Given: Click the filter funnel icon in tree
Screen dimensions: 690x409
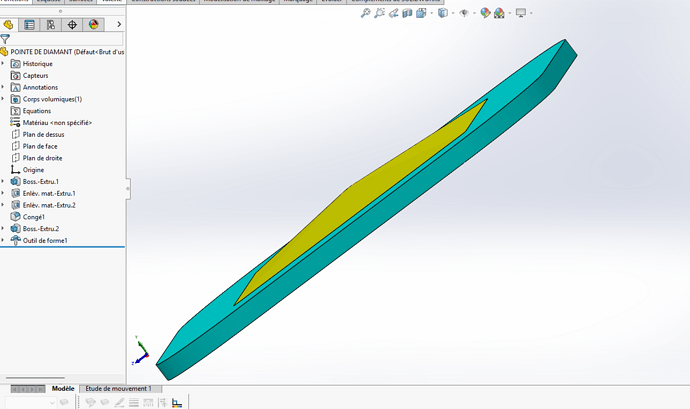Looking at the screenshot, I should click(6, 39).
